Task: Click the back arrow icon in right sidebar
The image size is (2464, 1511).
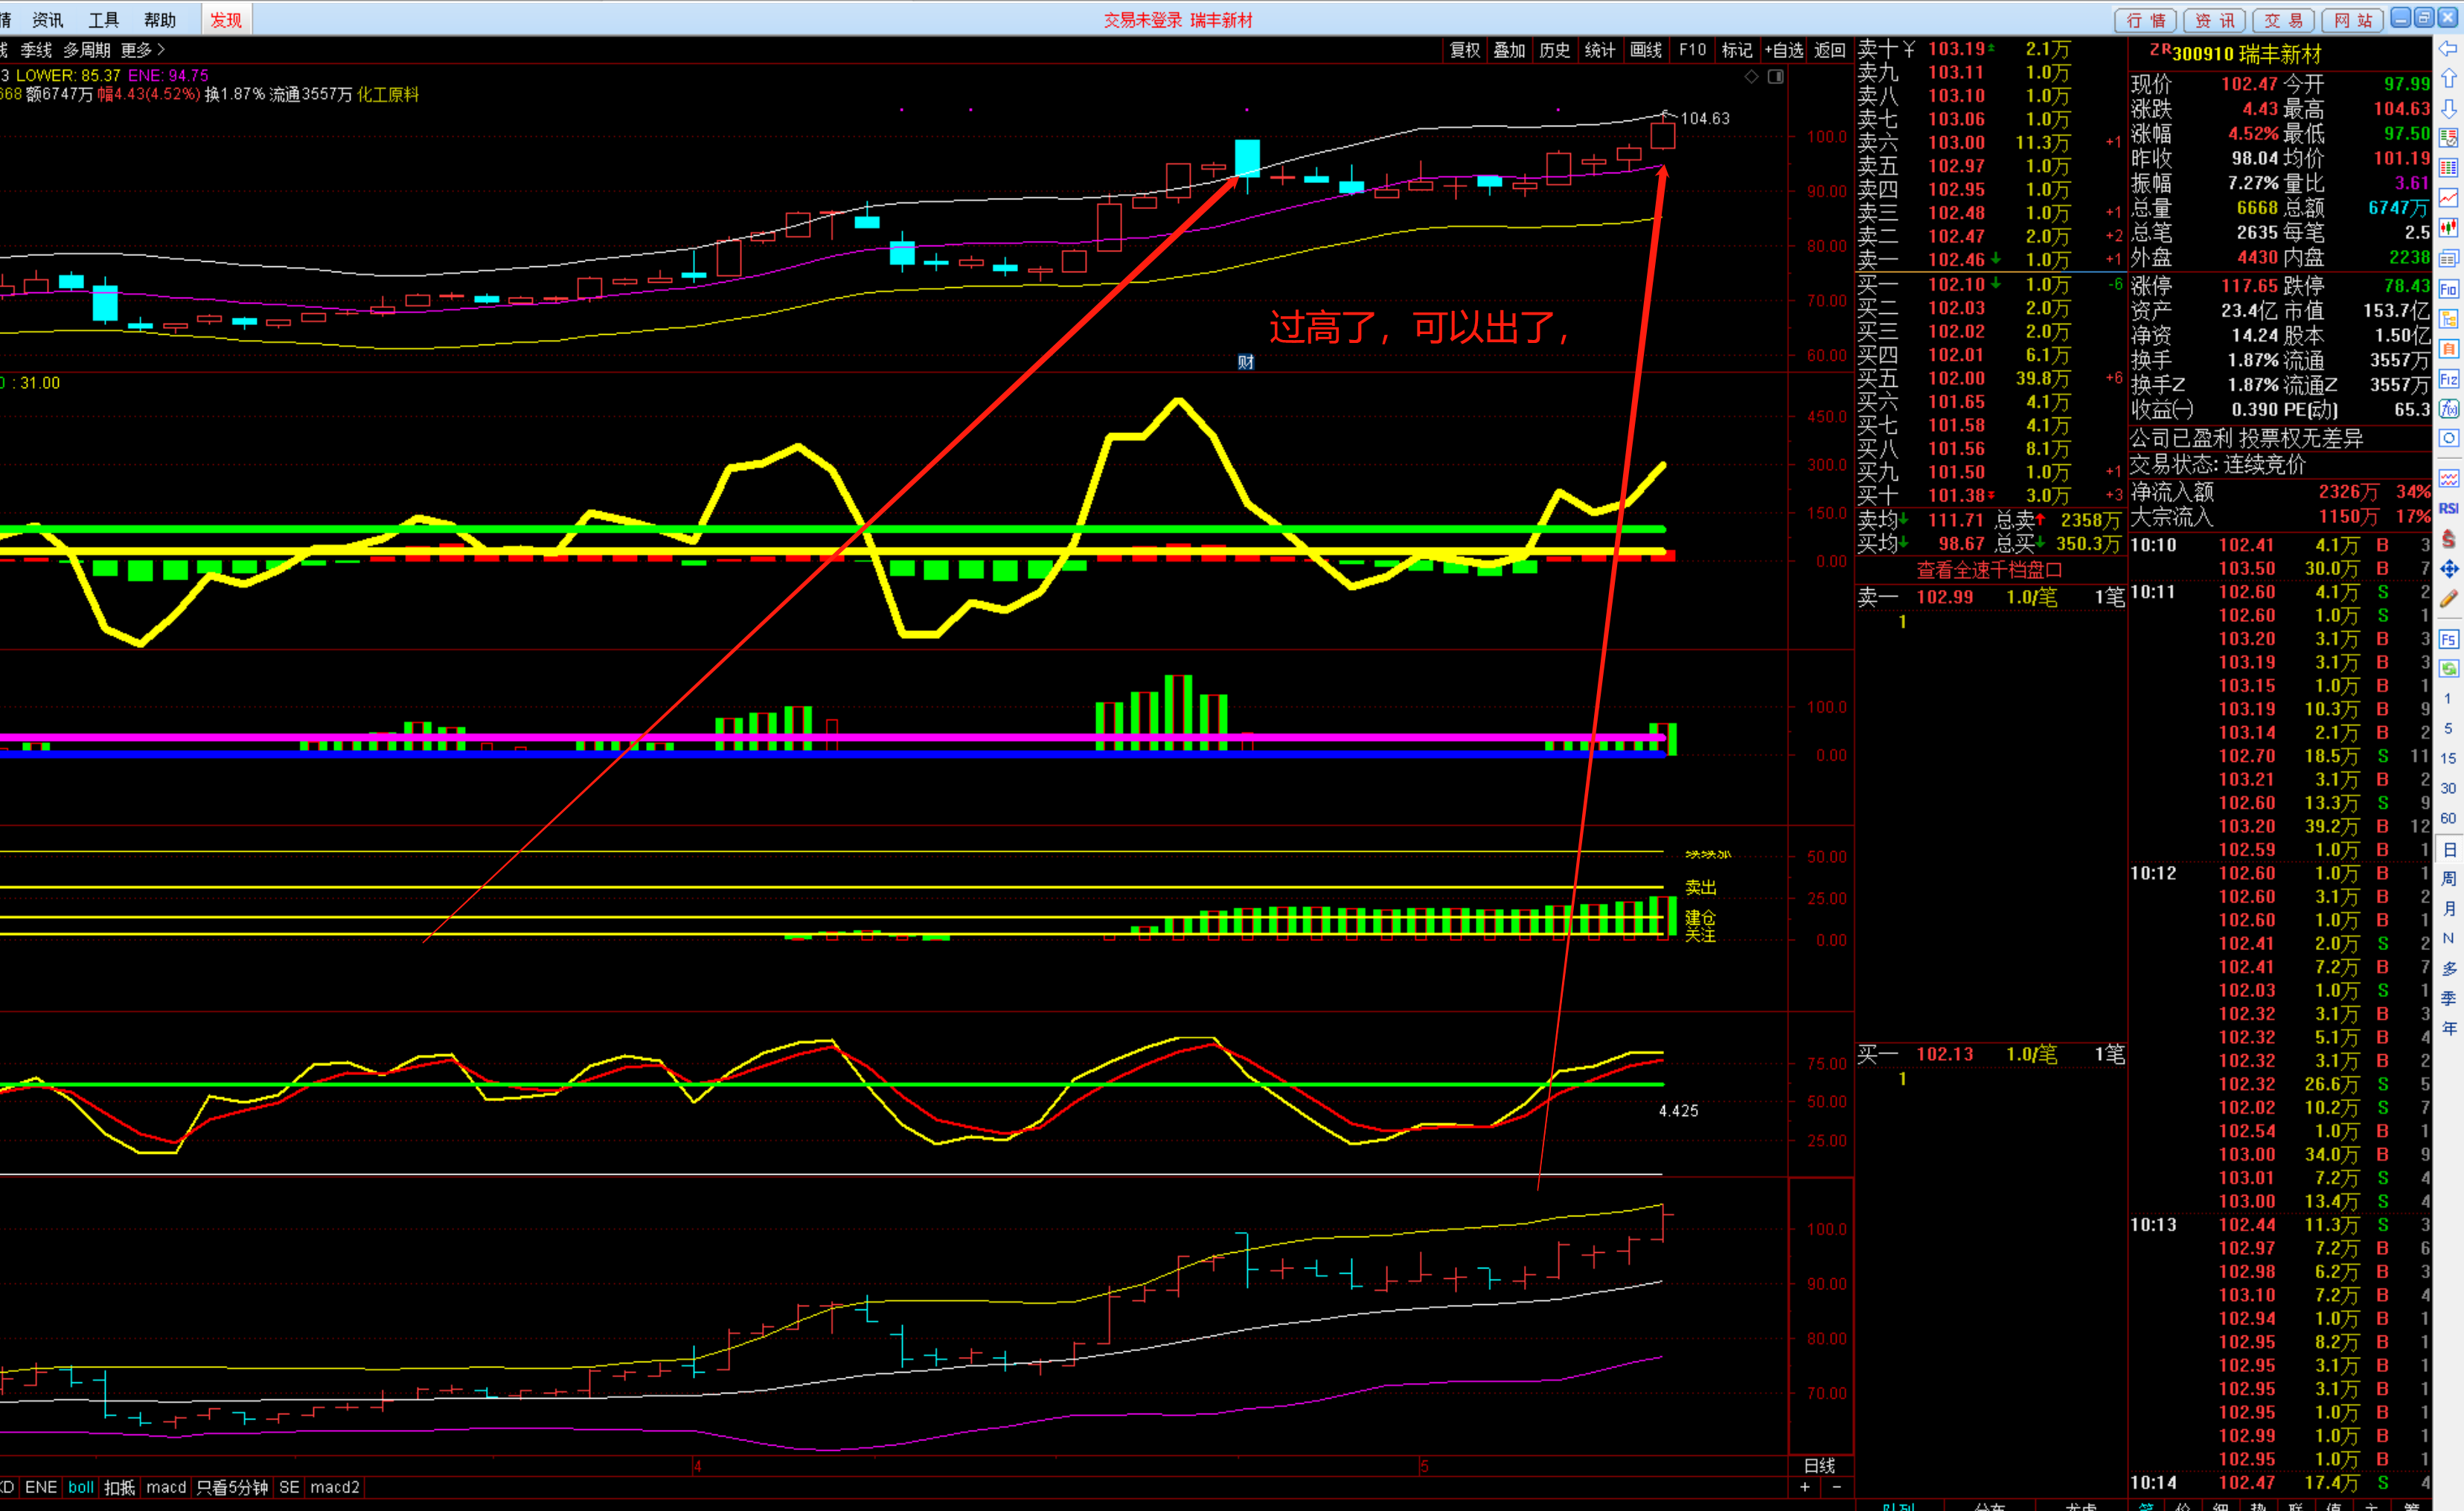Action: pos(2448,49)
